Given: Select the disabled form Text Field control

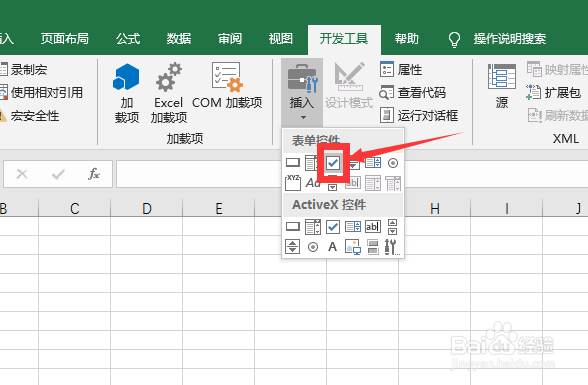Looking at the screenshot, I should (x=352, y=183).
